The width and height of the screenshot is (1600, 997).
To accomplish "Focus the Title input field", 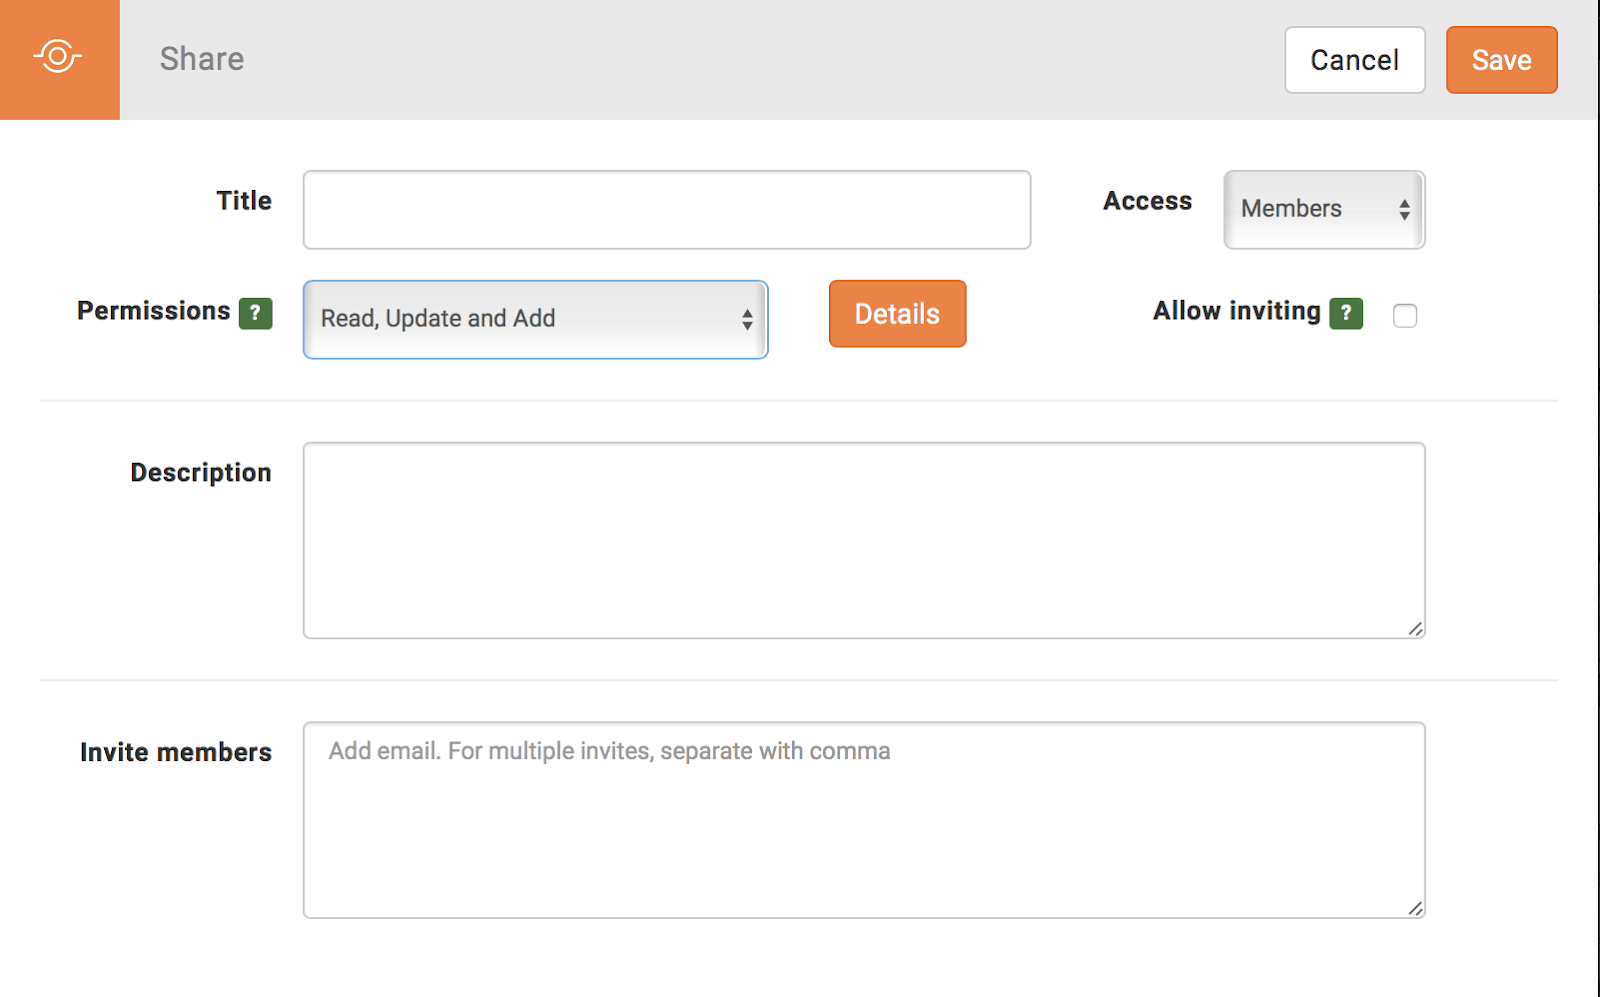I will pyautogui.click(x=667, y=210).
